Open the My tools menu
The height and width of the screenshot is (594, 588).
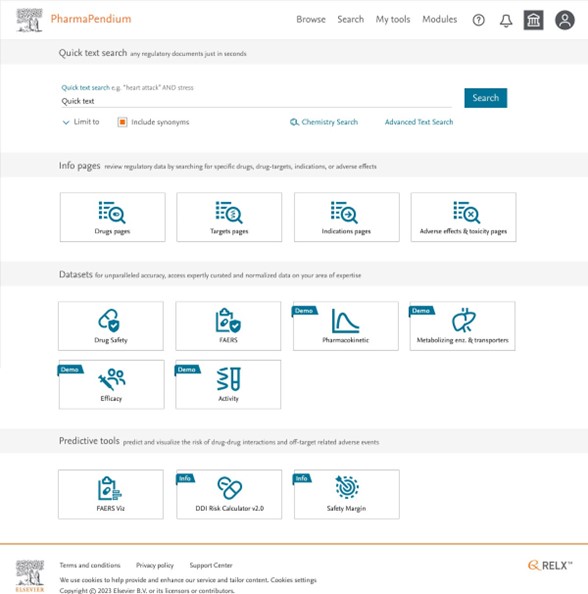click(x=393, y=19)
